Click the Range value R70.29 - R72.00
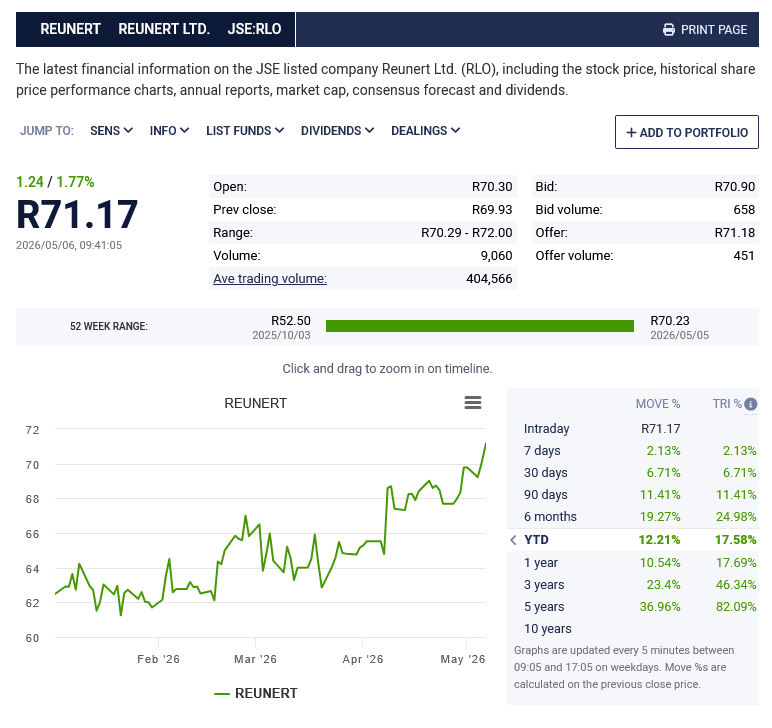The height and width of the screenshot is (728, 772). [466, 233]
